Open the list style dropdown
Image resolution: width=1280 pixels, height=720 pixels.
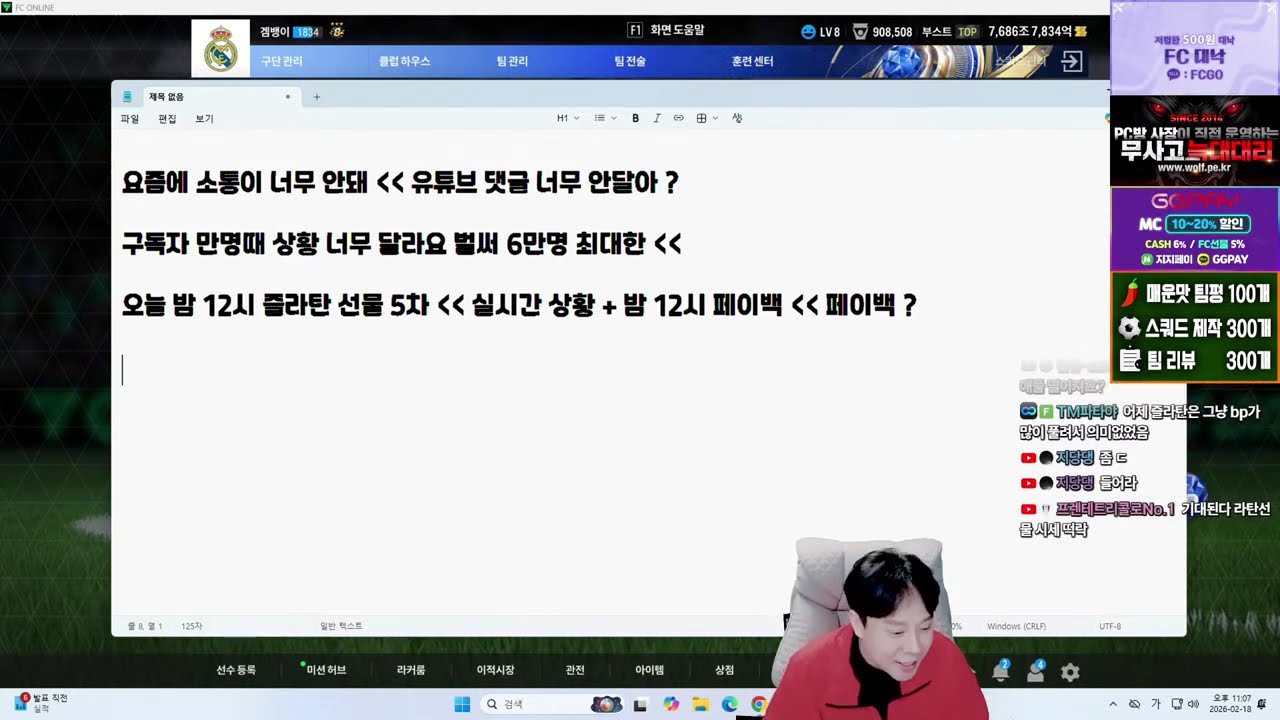(x=605, y=118)
